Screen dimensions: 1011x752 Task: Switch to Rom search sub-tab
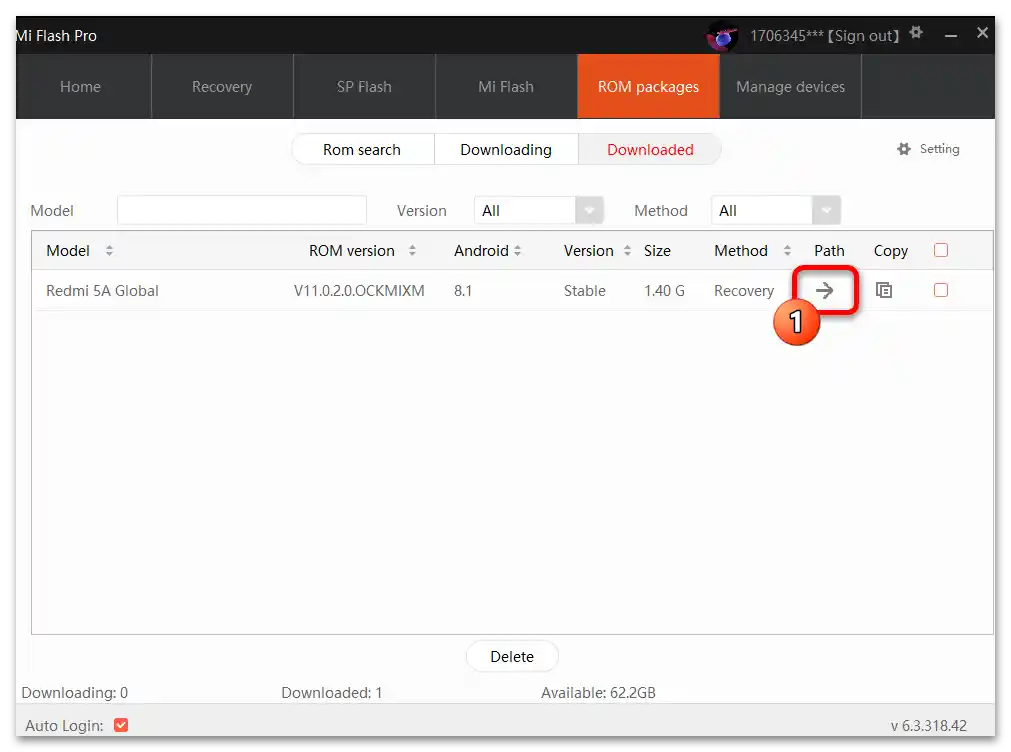[362, 150]
